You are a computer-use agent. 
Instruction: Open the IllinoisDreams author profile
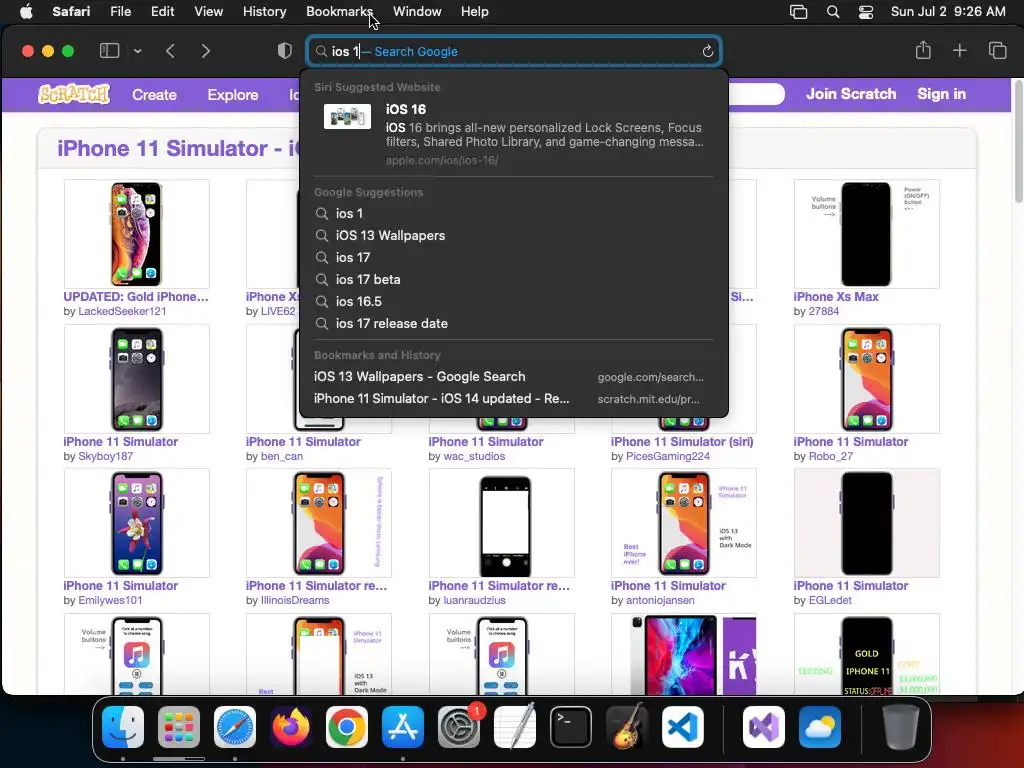pyautogui.click(x=295, y=600)
